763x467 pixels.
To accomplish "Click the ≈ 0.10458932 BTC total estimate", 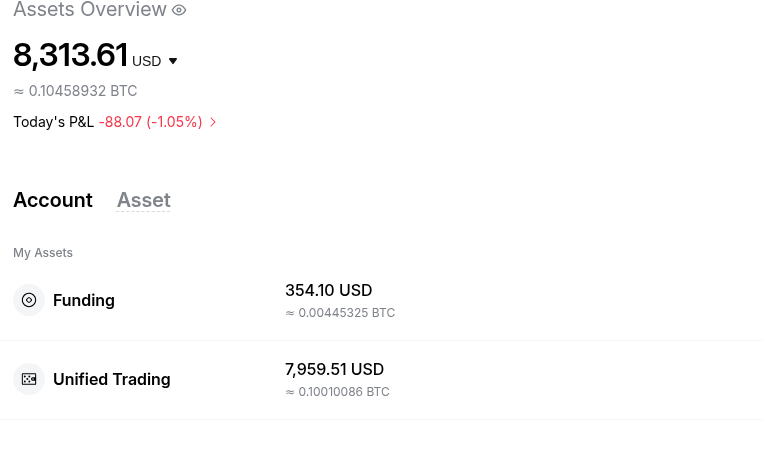I will pyautogui.click(x=75, y=91).
